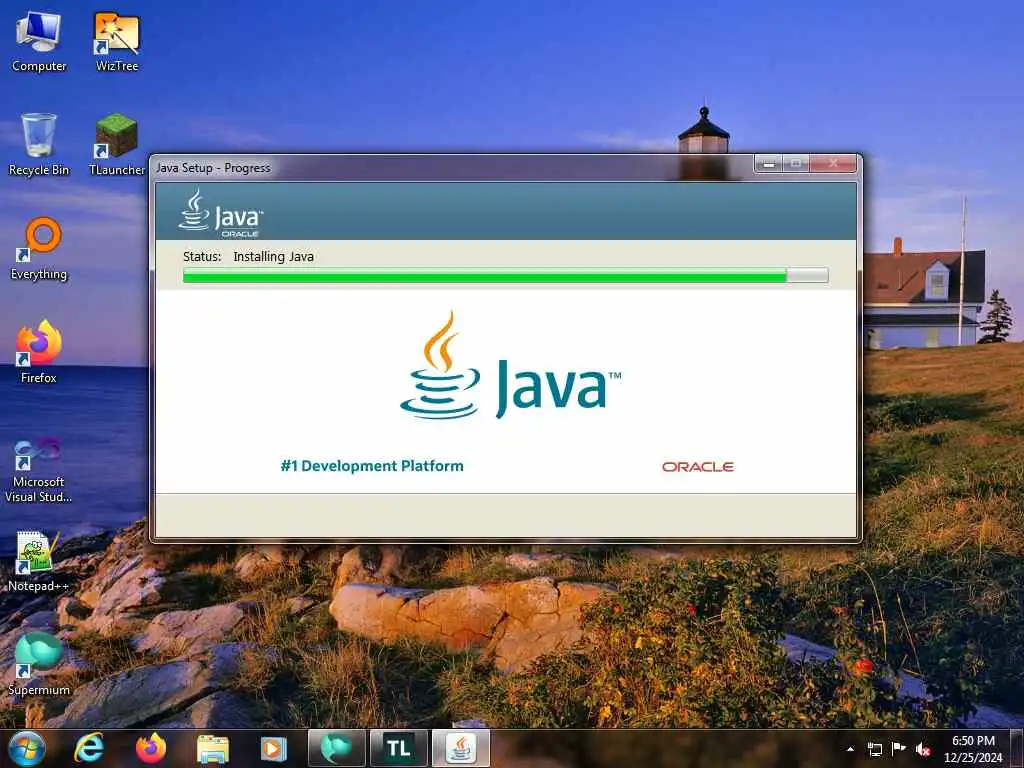Switch to Supermium taskbar window
This screenshot has width=1024, height=768.
[x=336, y=748]
